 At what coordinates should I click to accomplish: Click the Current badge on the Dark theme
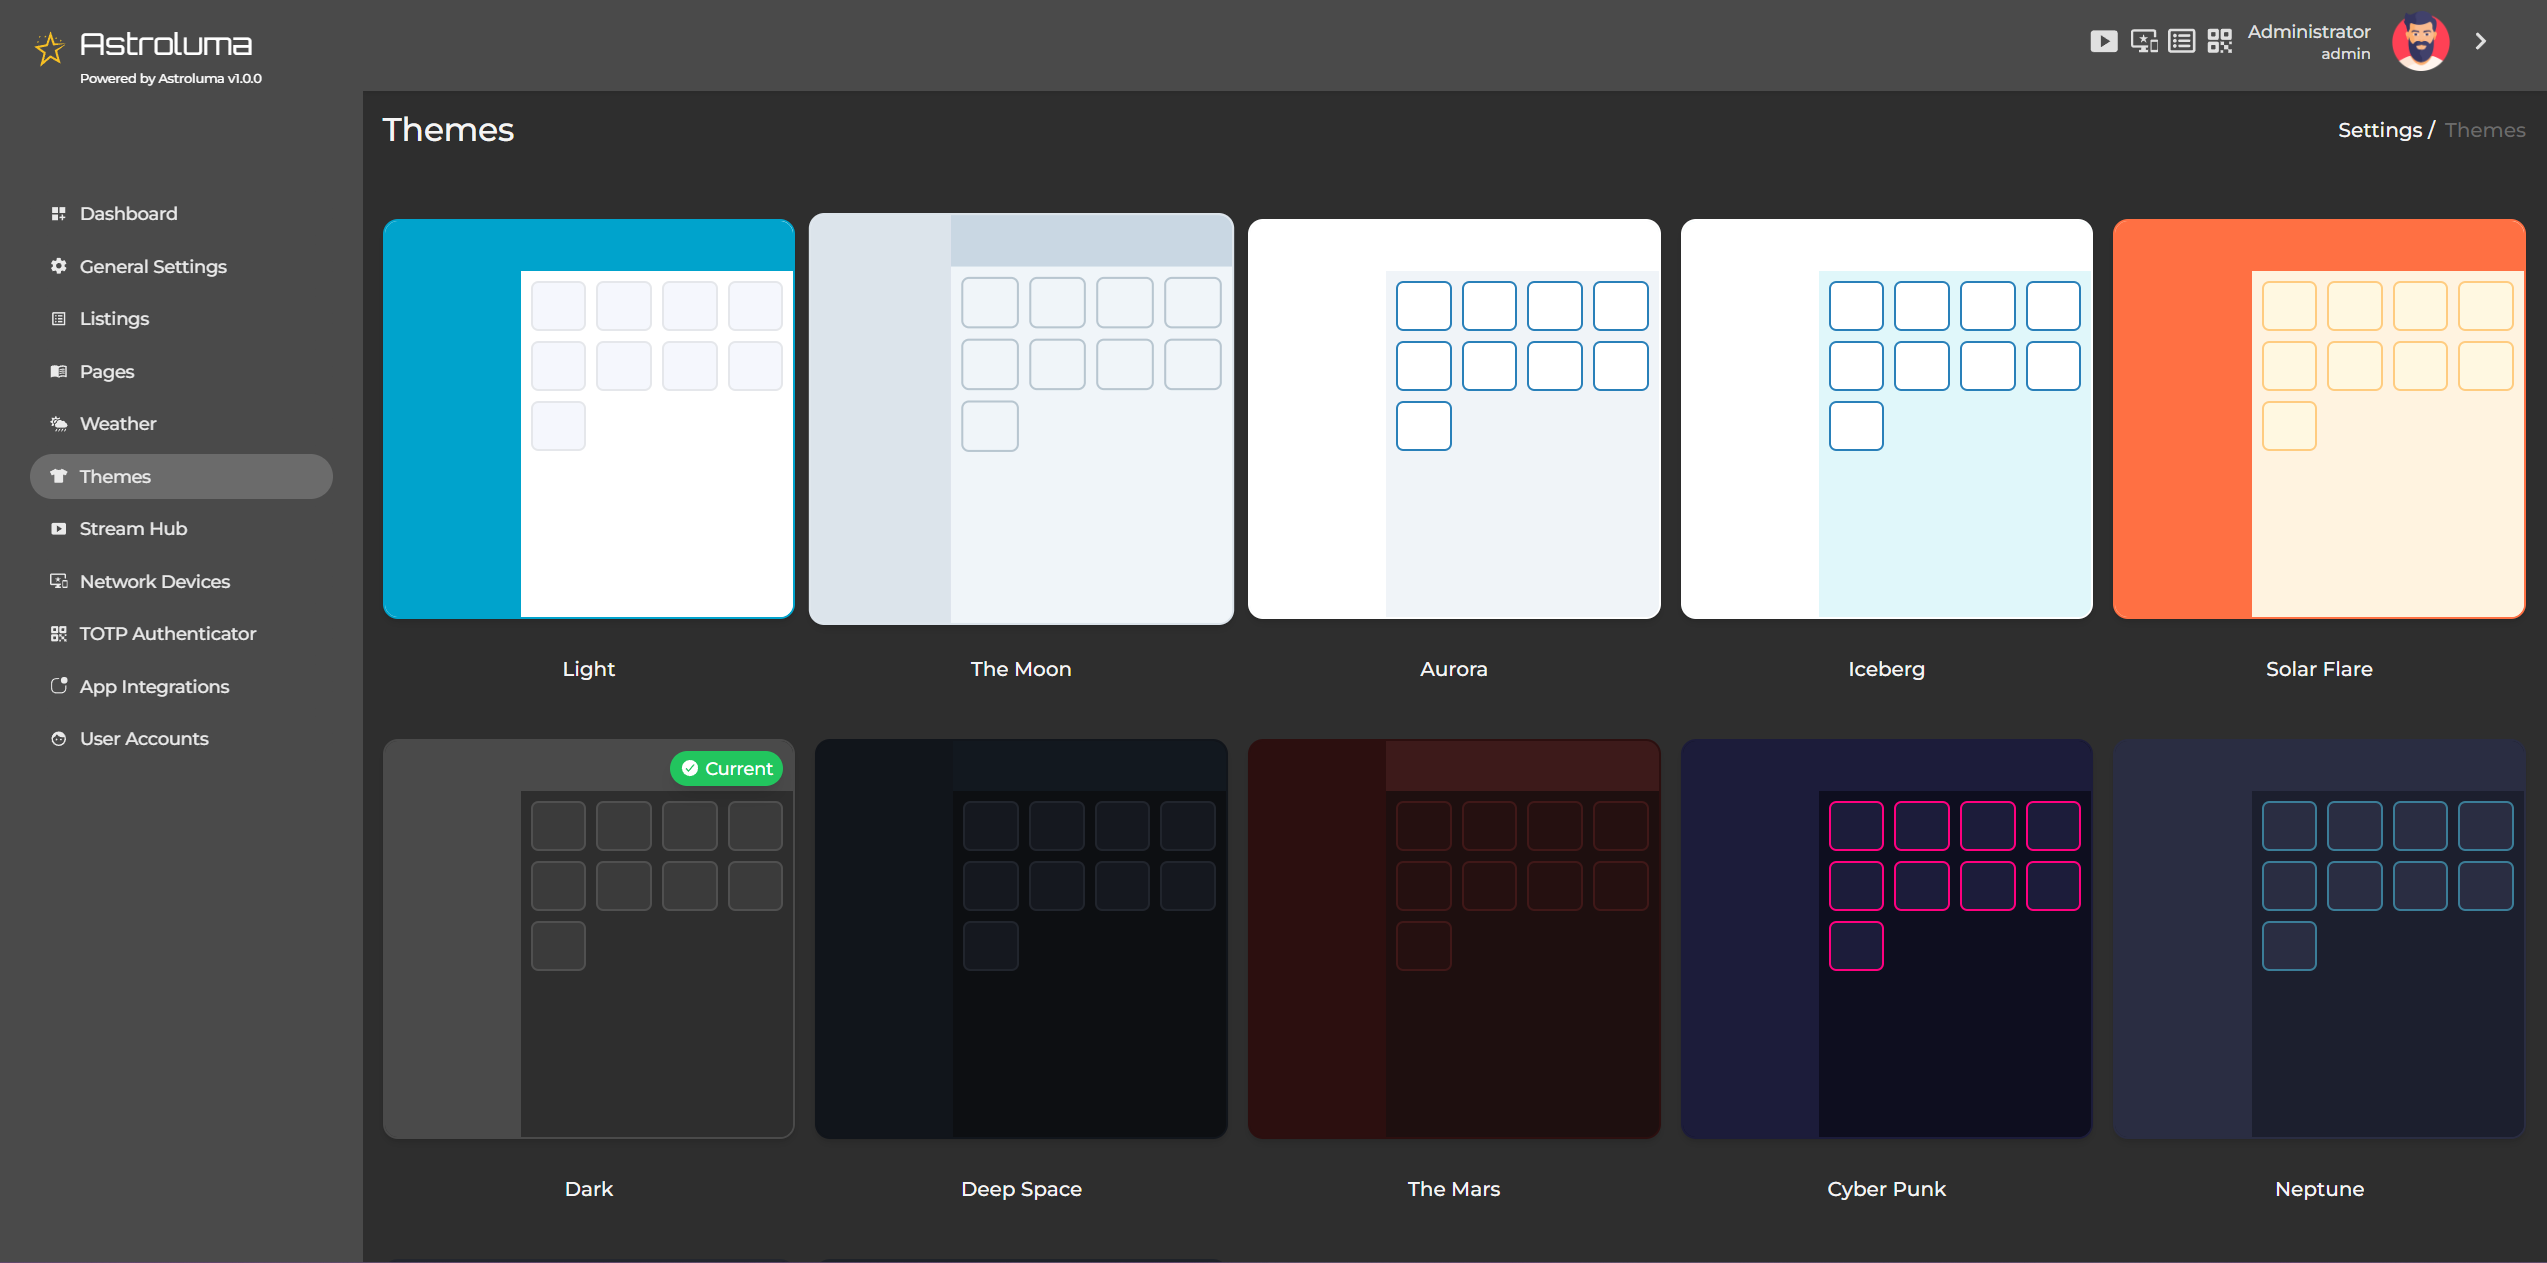(x=726, y=768)
